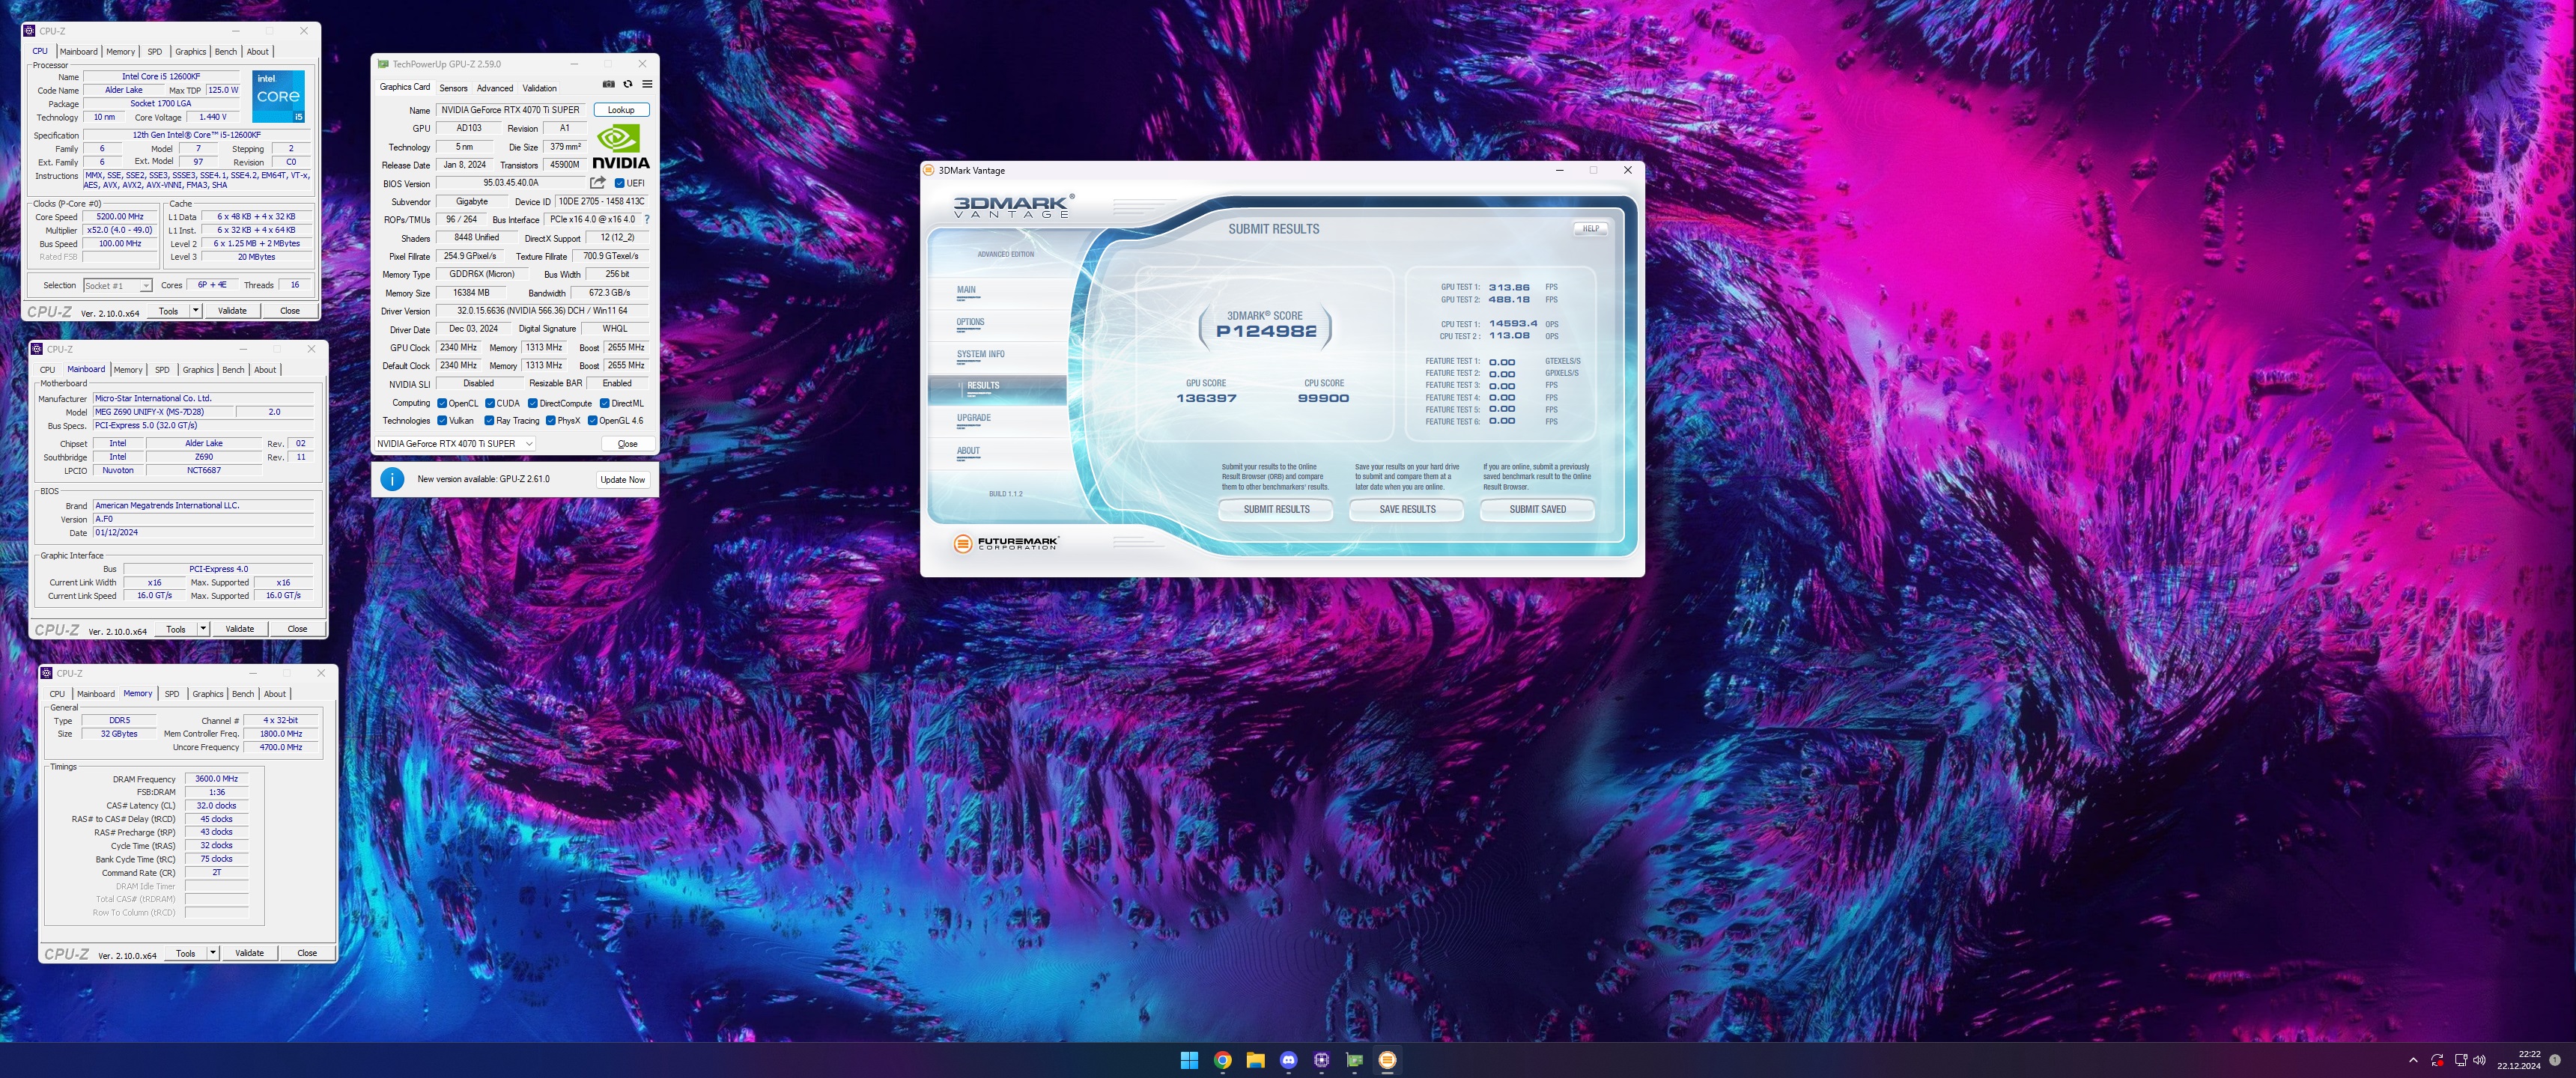Click the Futuremark Corporation logo

[x=1005, y=543]
